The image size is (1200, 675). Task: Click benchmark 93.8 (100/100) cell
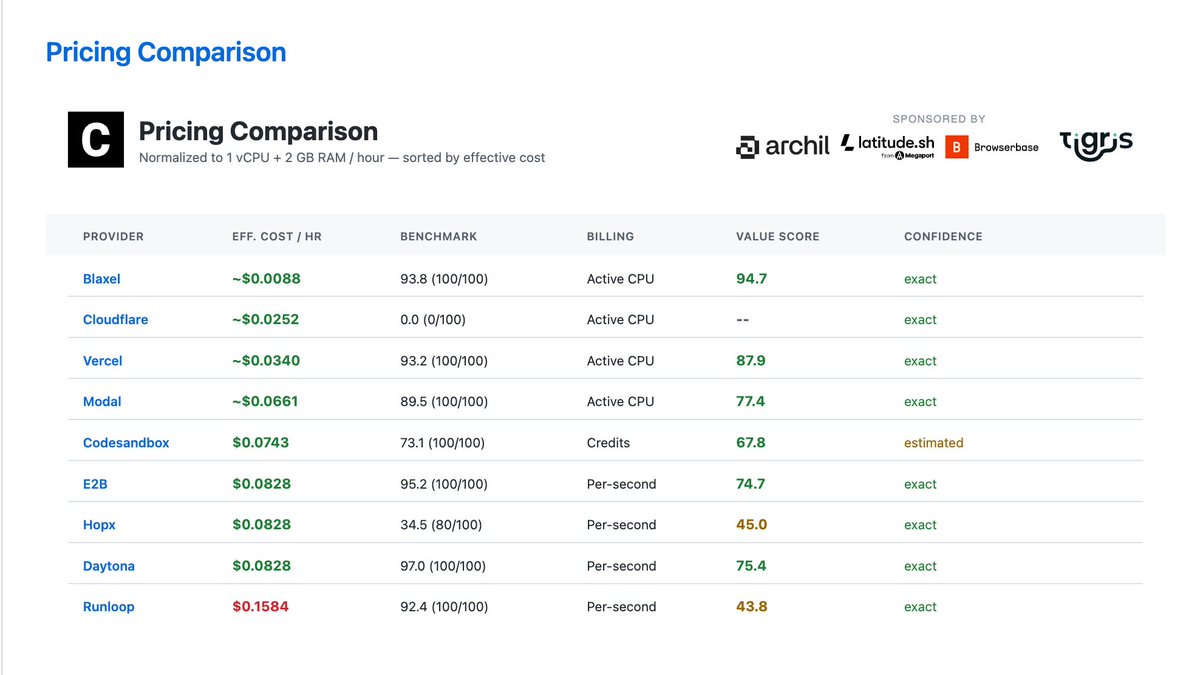click(x=444, y=279)
